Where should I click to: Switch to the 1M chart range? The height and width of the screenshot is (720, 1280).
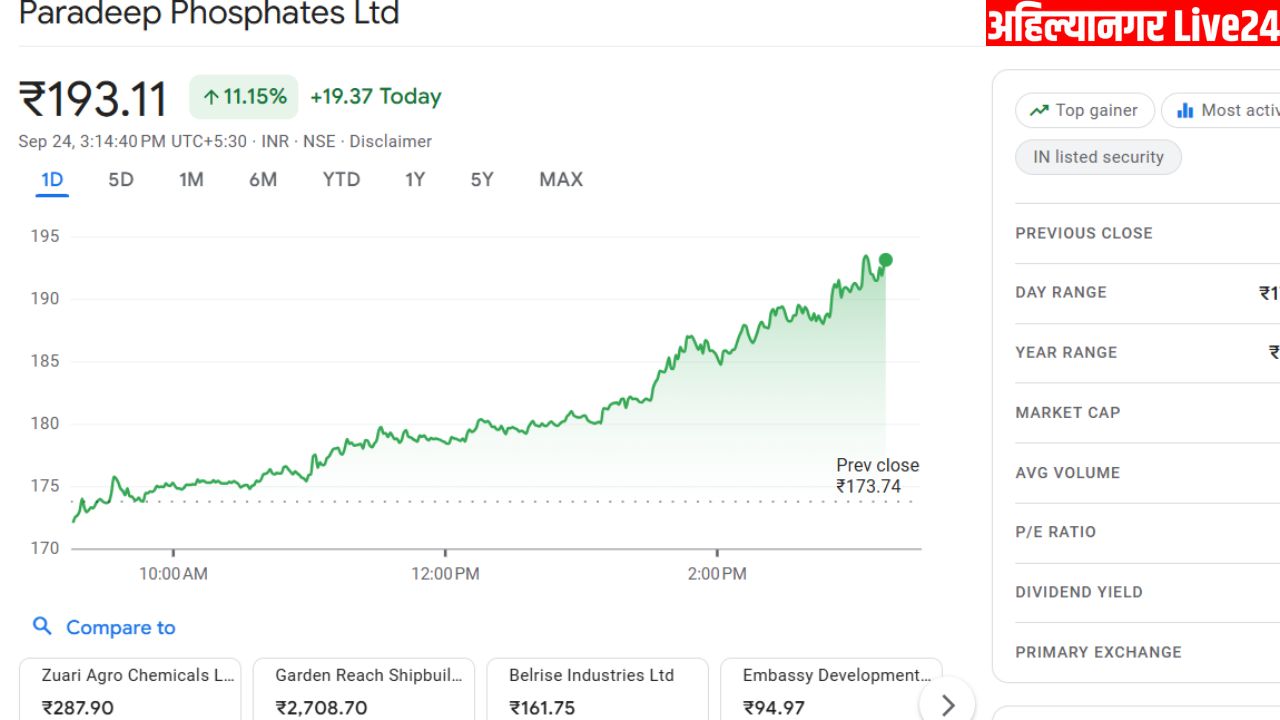[x=191, y=180]
